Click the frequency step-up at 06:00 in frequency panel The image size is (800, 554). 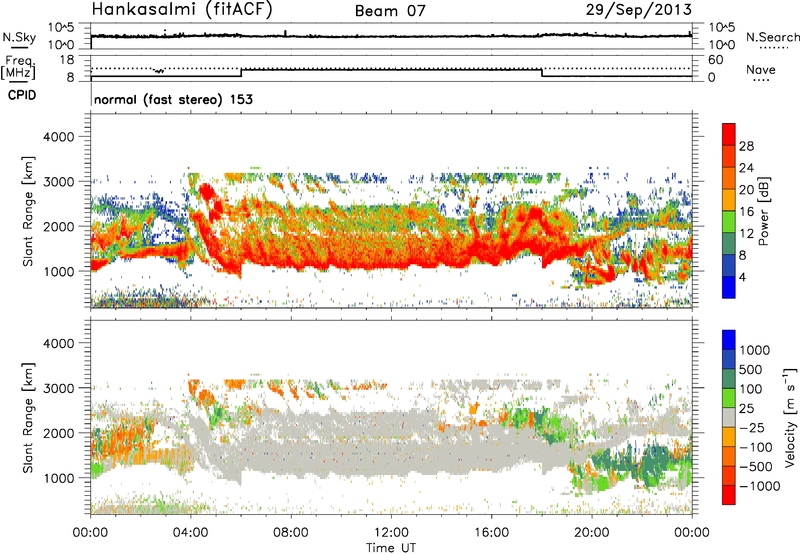click(x=241, y=72)
